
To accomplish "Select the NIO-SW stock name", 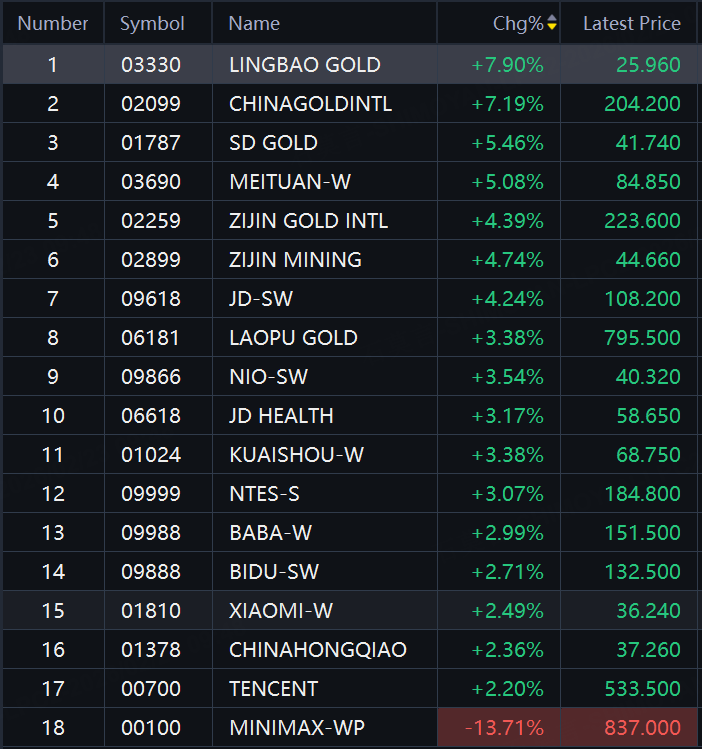I will coord(268,377).
